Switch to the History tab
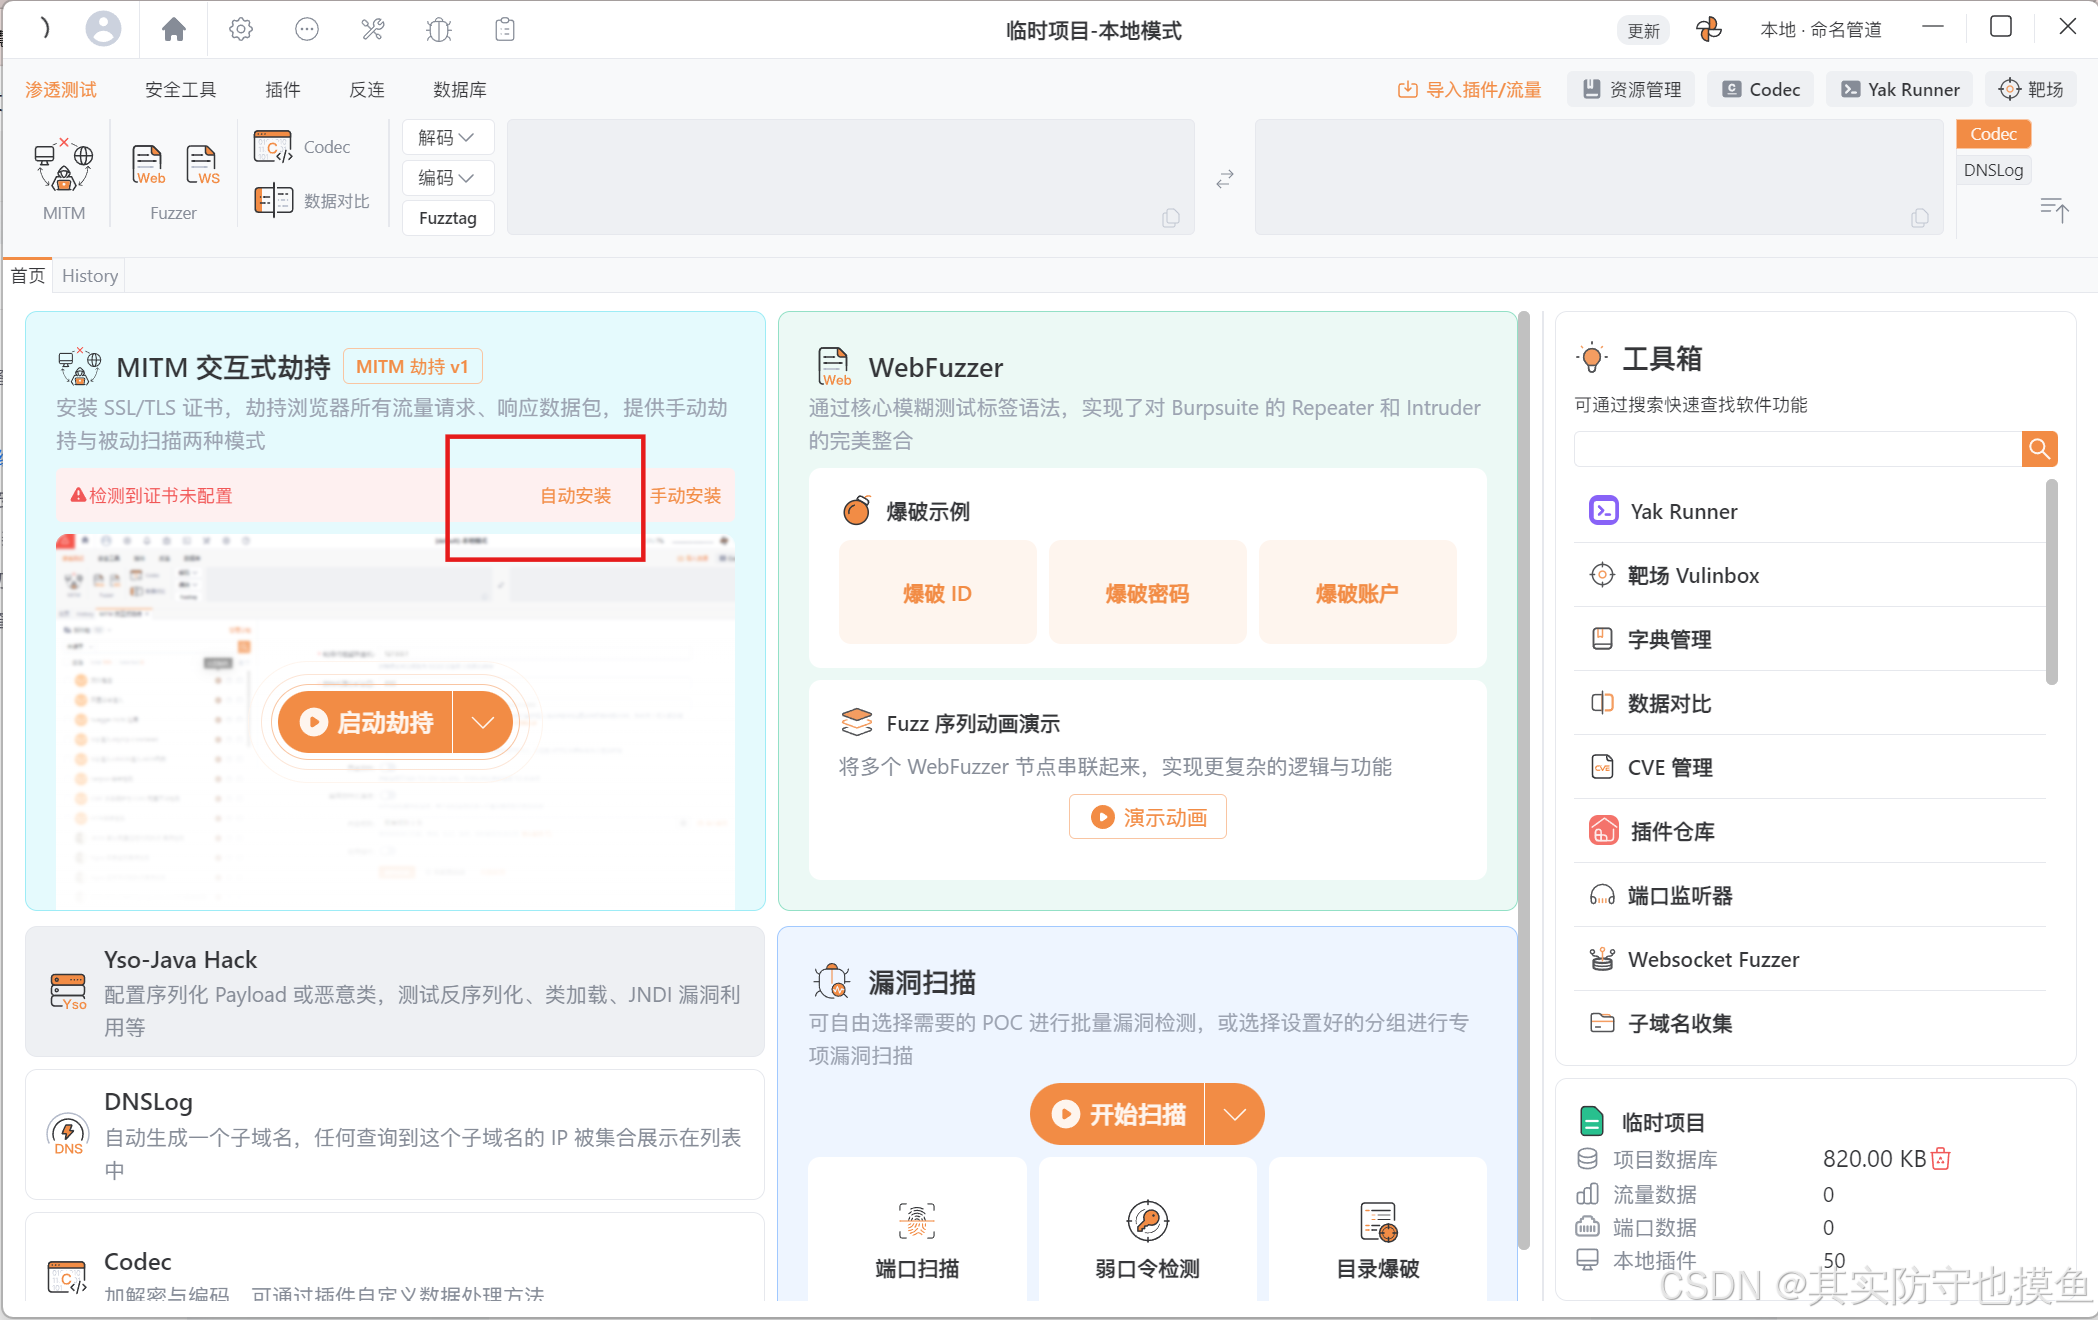Viewport: 2098px width, 1320px height. point(90,275)
